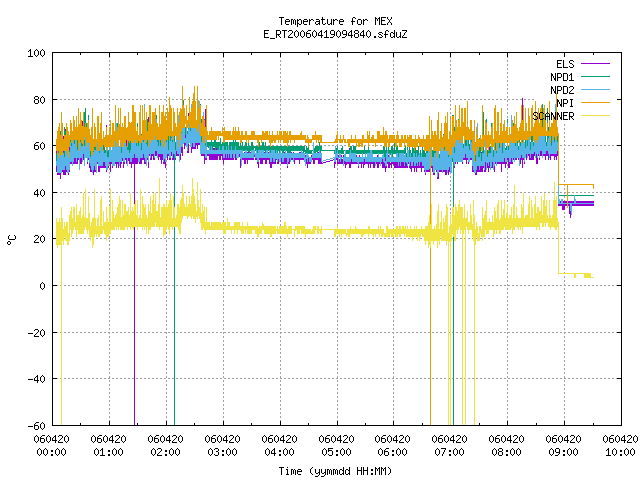Click the ELS legend label
Viewport: 640px width, 480px height.
click(565, 64)
